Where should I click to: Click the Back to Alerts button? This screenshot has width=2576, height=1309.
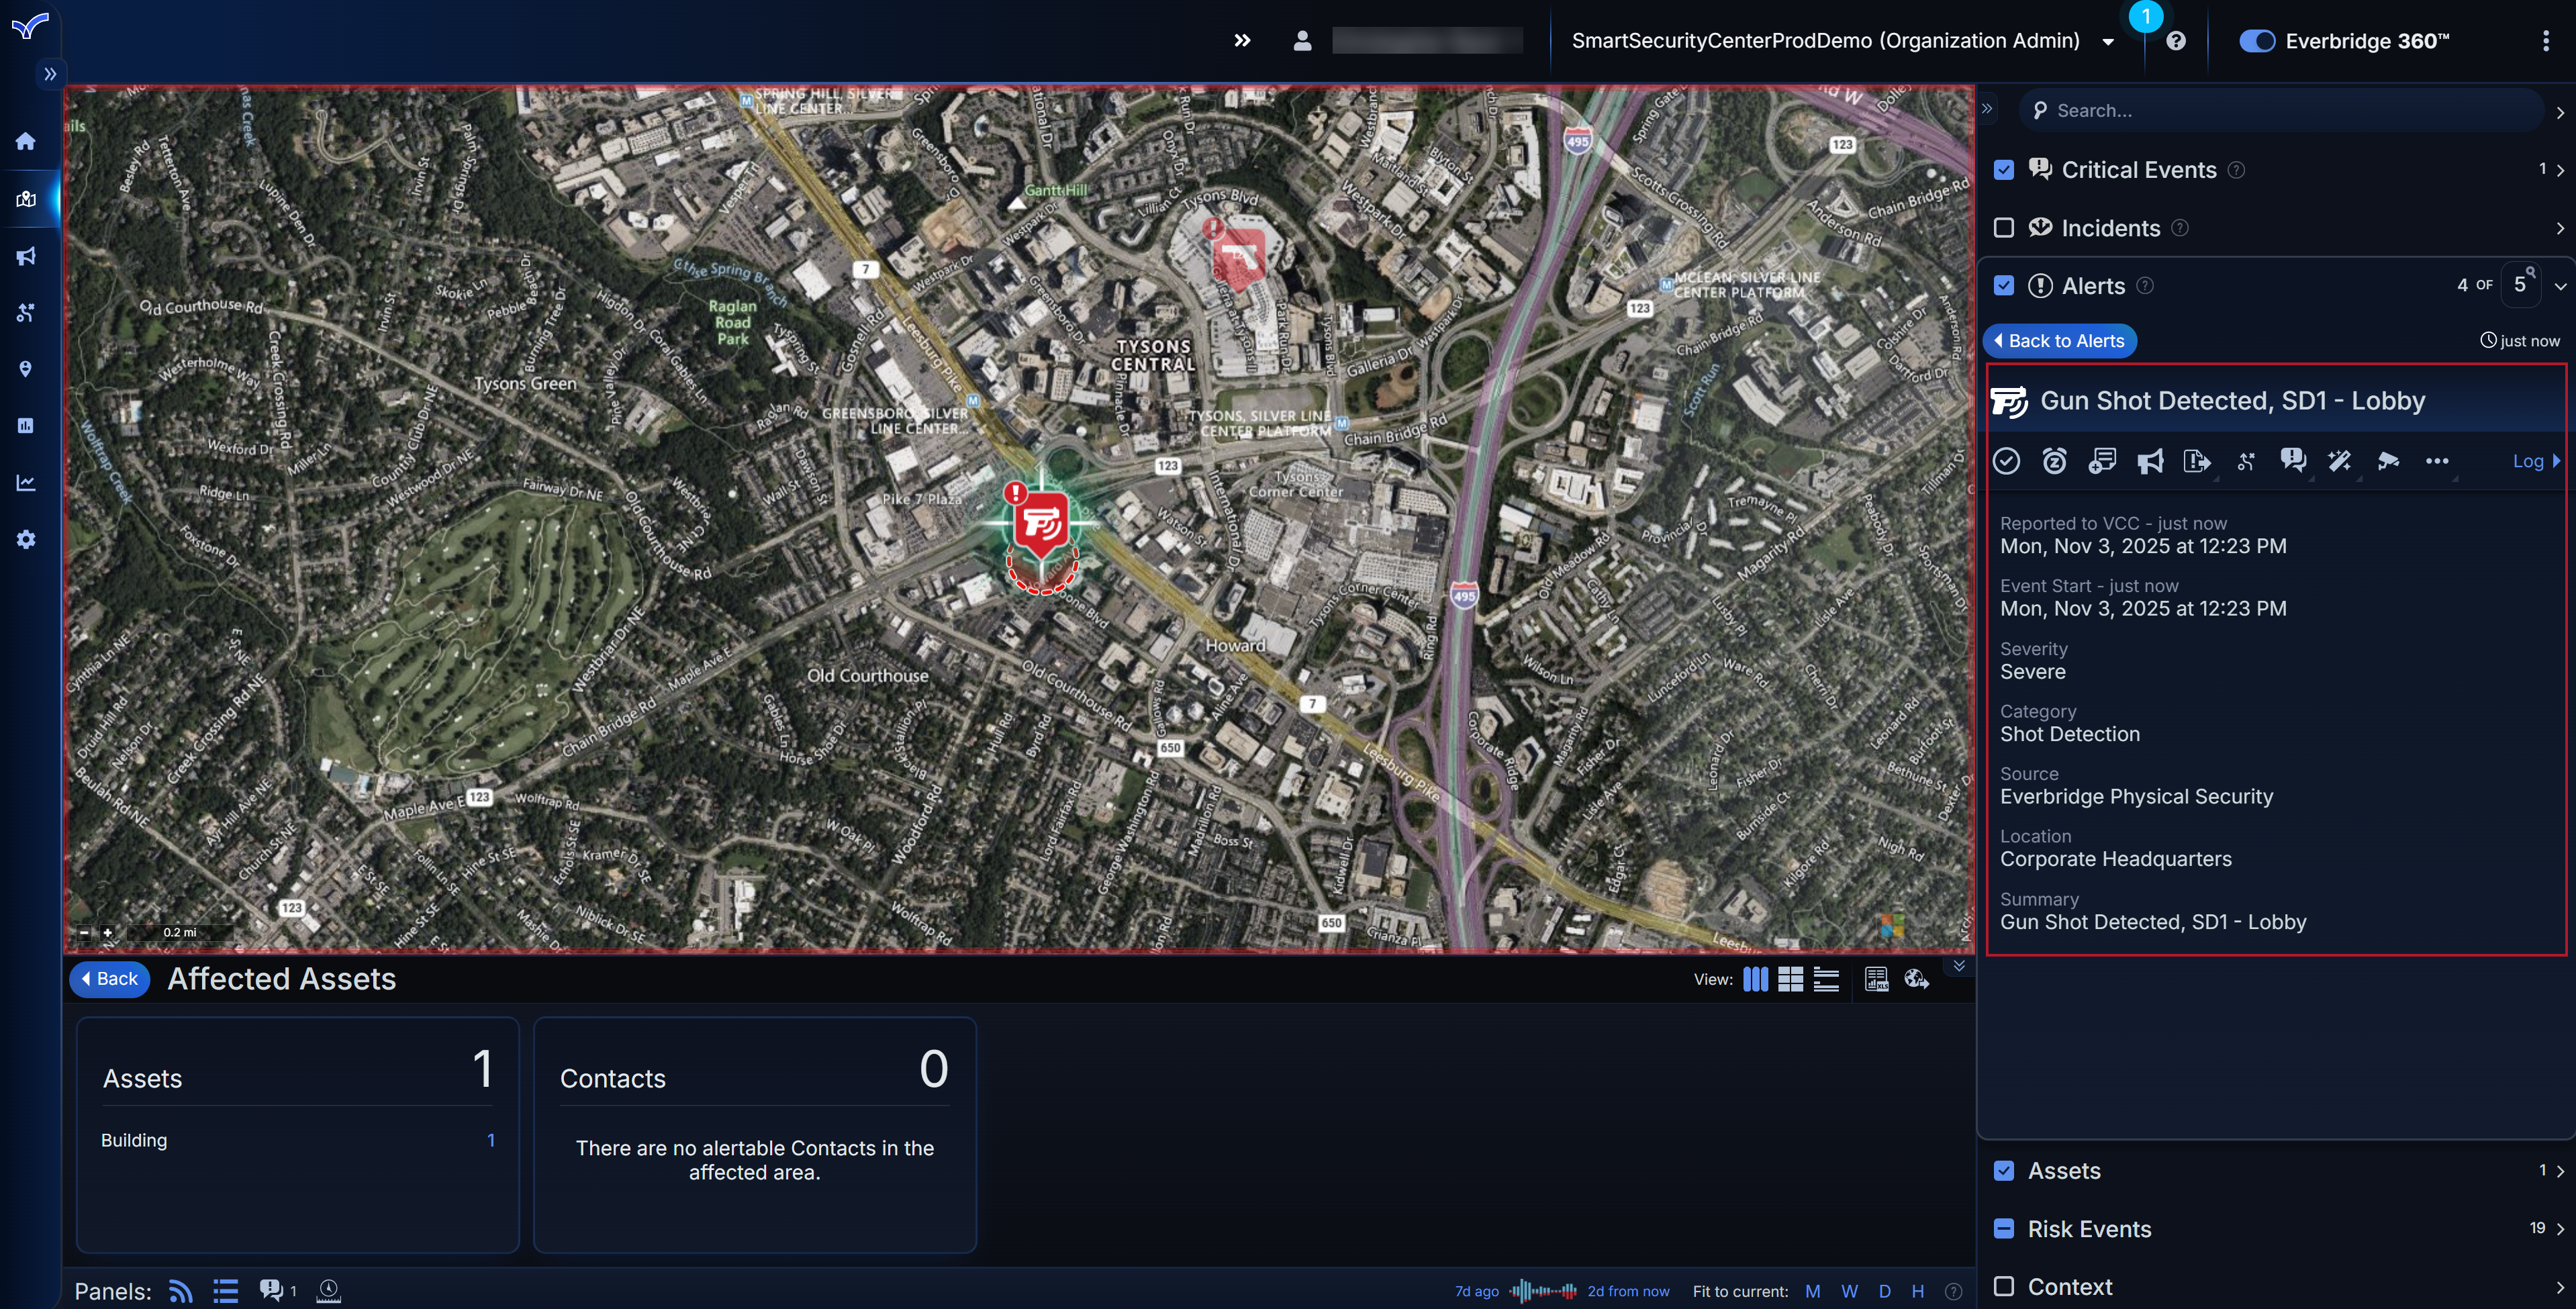click(x=2059, y=341)
